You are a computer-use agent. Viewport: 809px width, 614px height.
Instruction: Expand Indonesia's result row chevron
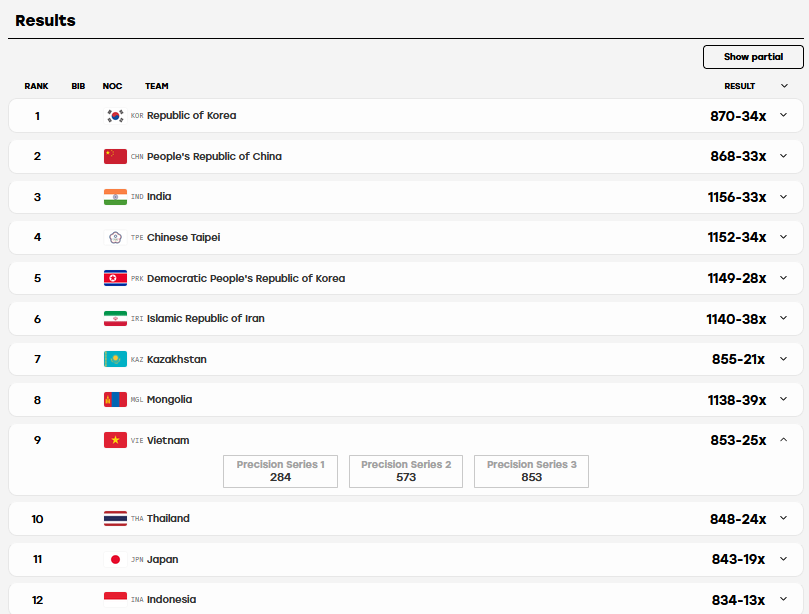tap(783, 599)
